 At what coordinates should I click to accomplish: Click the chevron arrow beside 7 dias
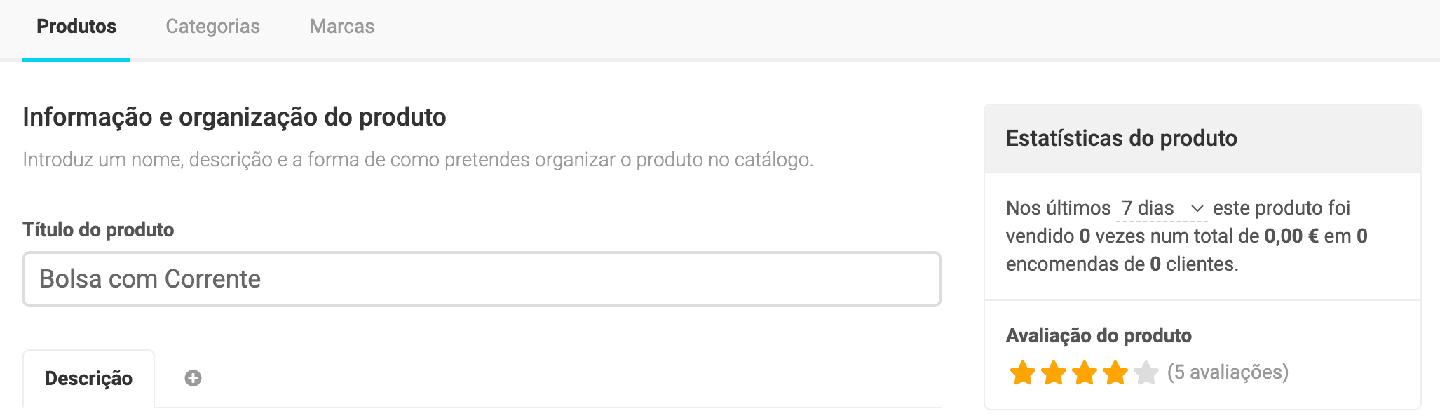tap(1197, 209)
